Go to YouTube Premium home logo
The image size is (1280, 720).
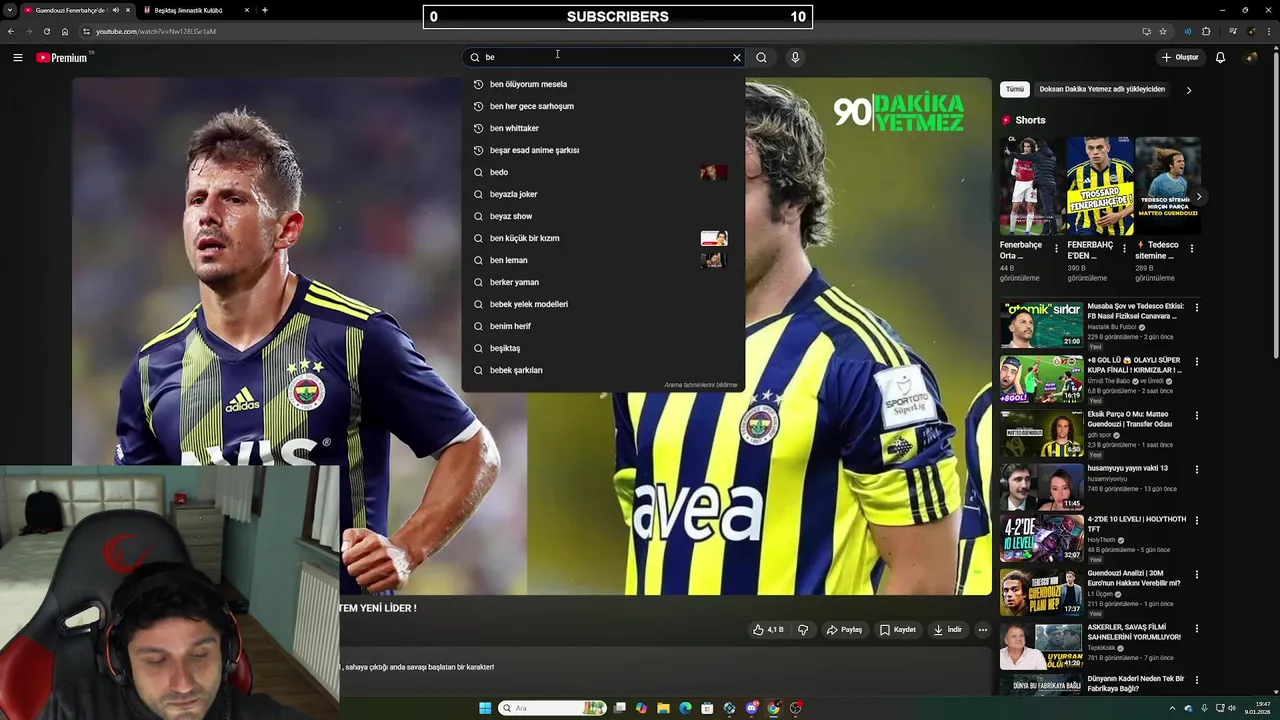(62, 57)
